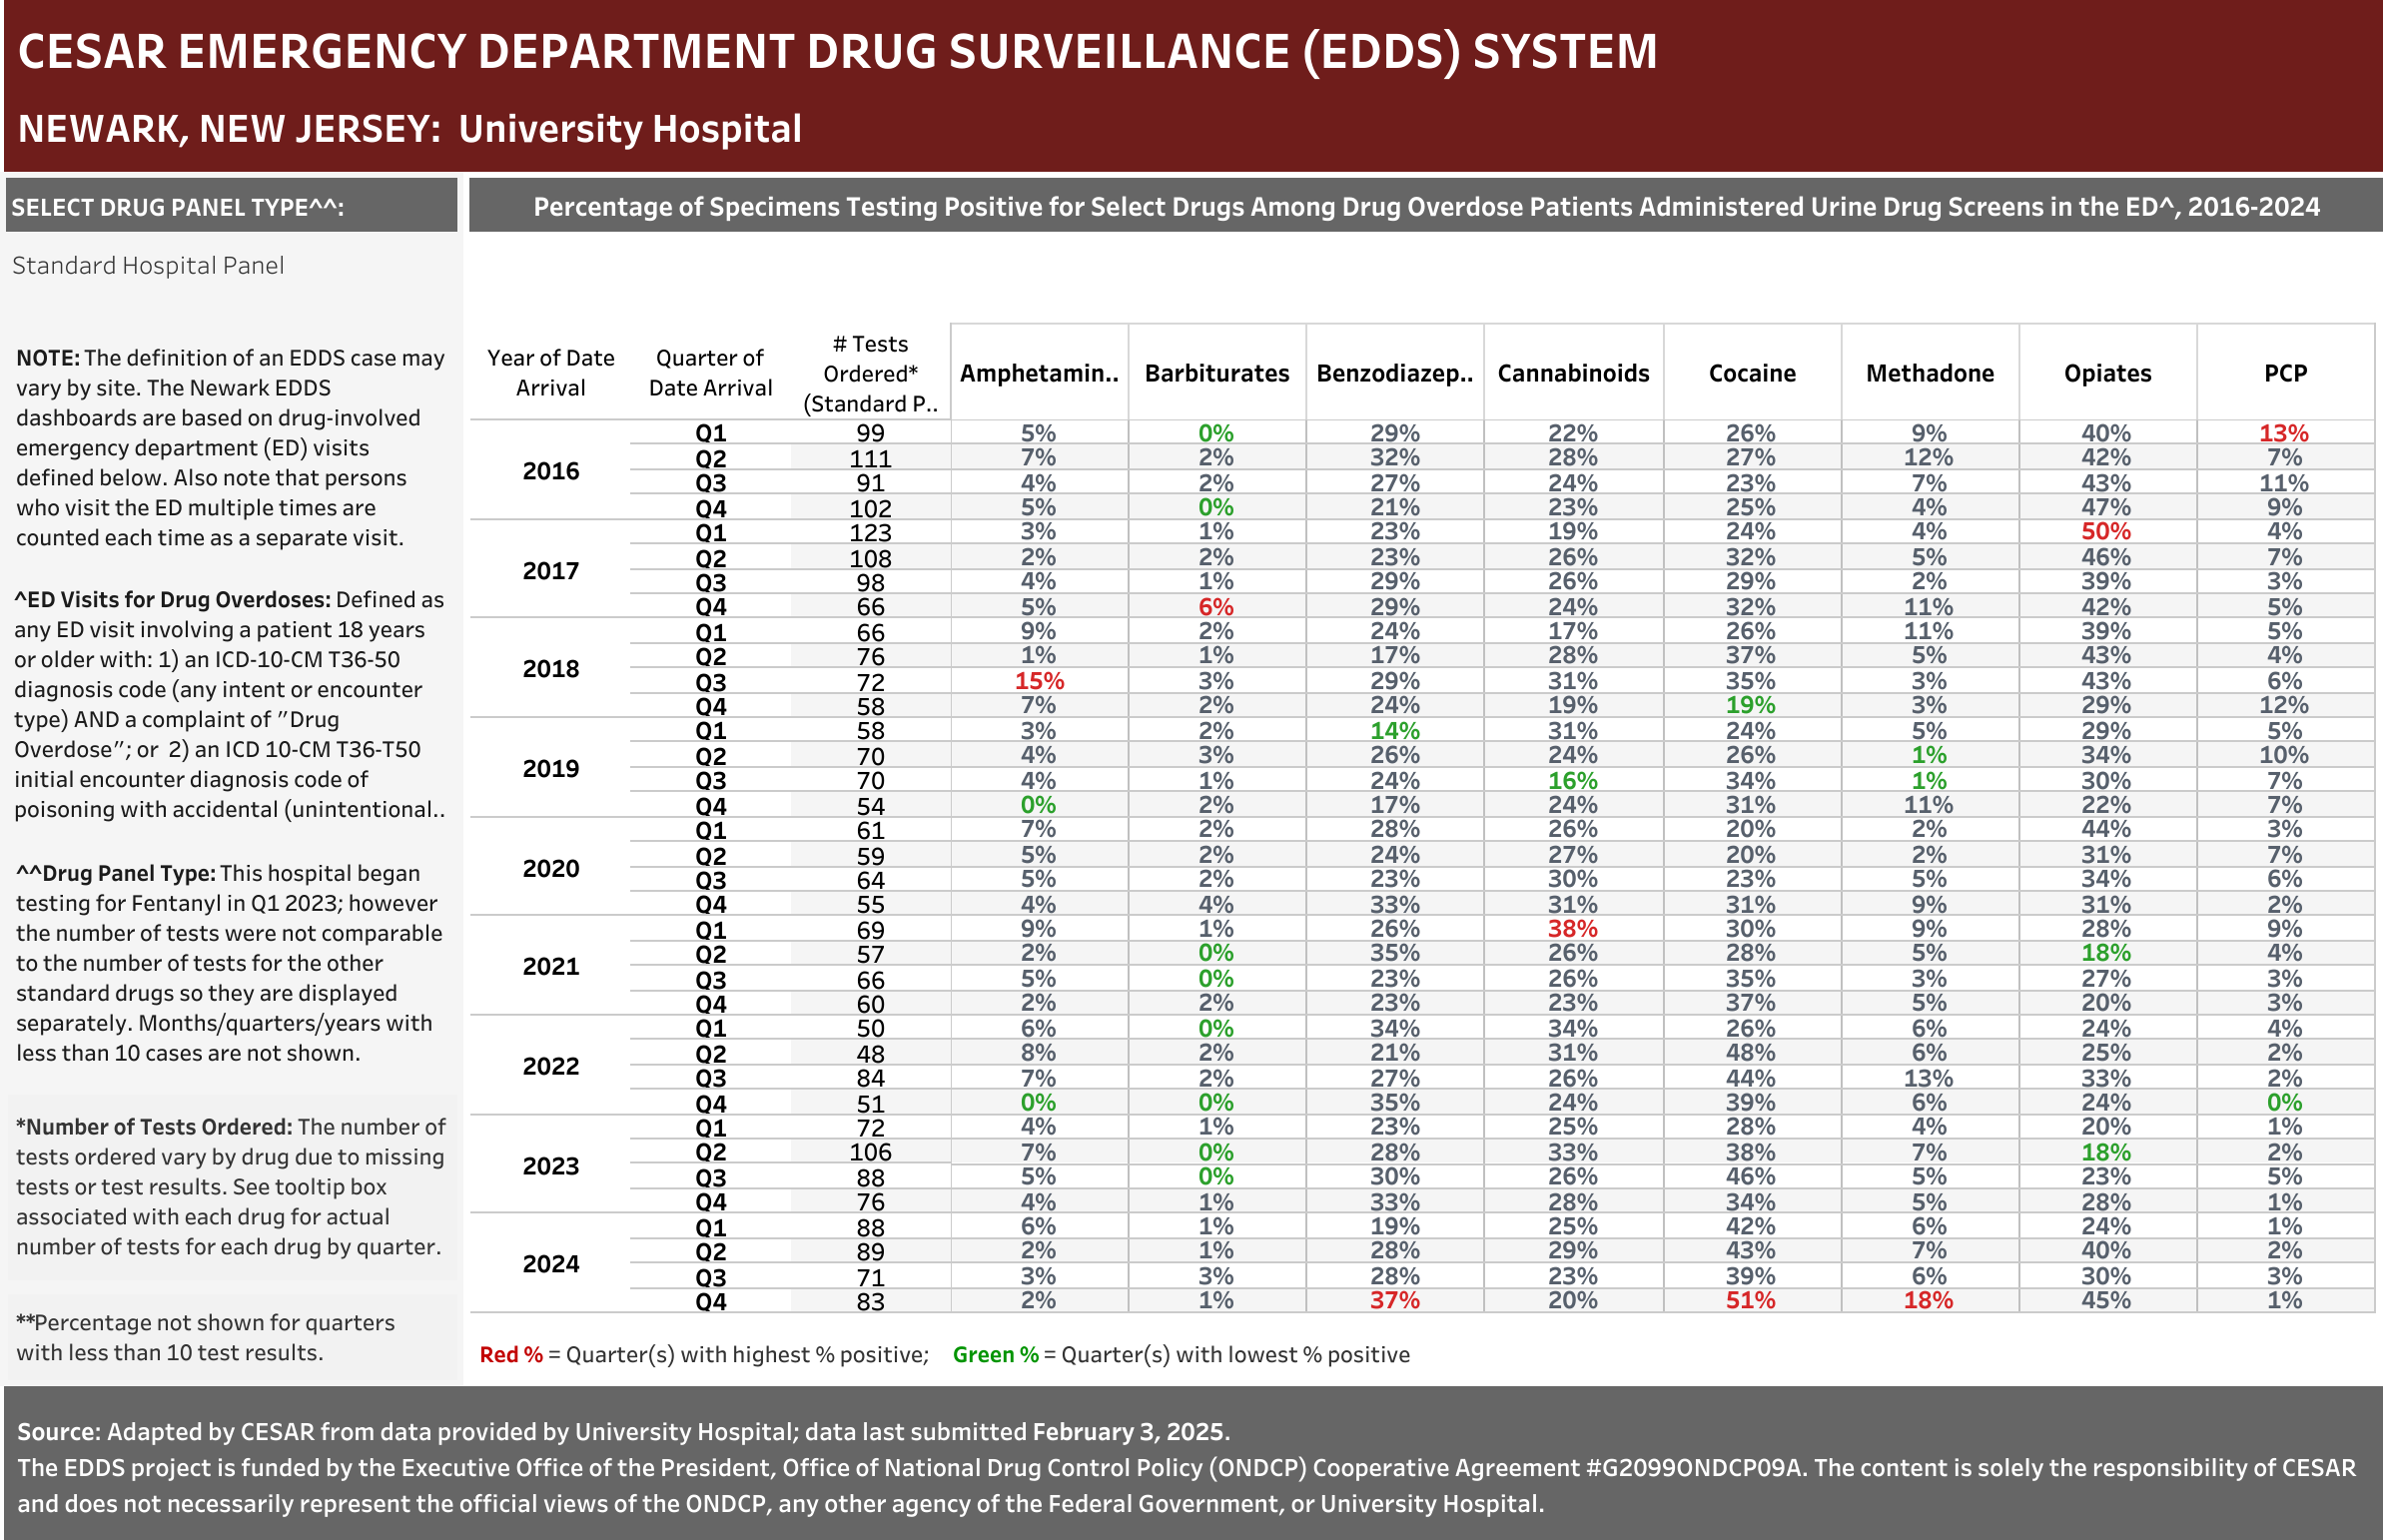Click the Cocaine column header

coord(1752,373)
